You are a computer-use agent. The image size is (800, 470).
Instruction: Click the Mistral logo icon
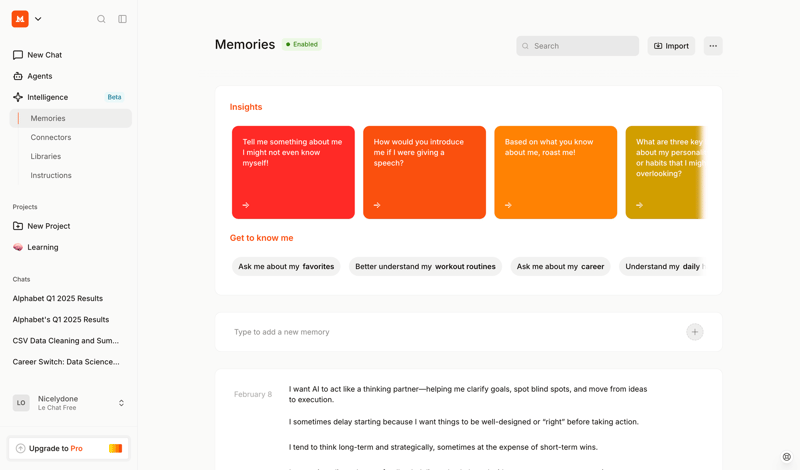(x=20, y=19)
